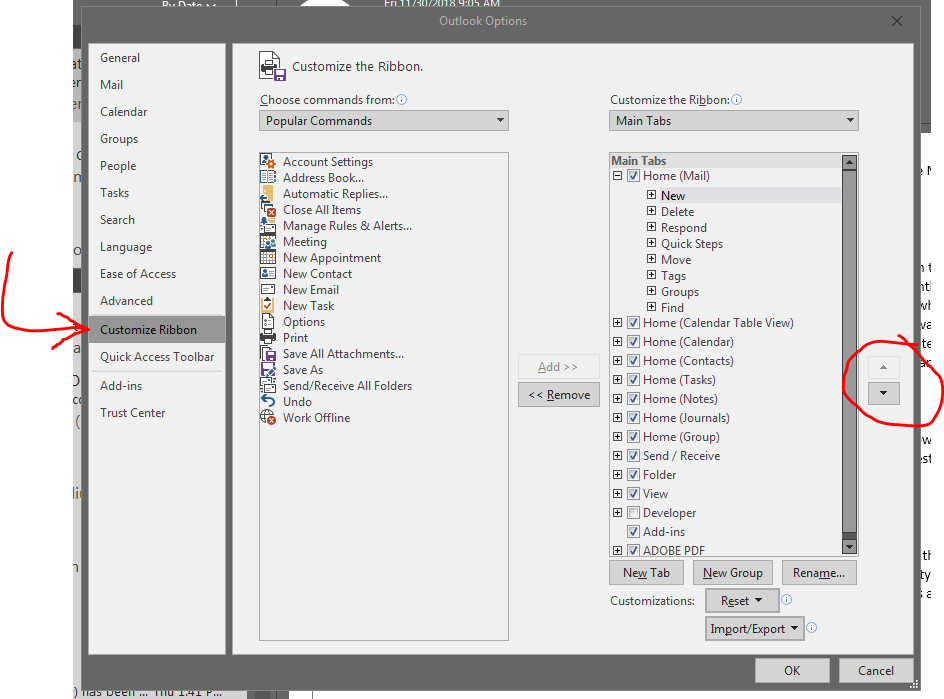The height and width of the screenshot is (699, 944).
Task: Expand the Quick Steps group node
Action: (x=651, y=243)
